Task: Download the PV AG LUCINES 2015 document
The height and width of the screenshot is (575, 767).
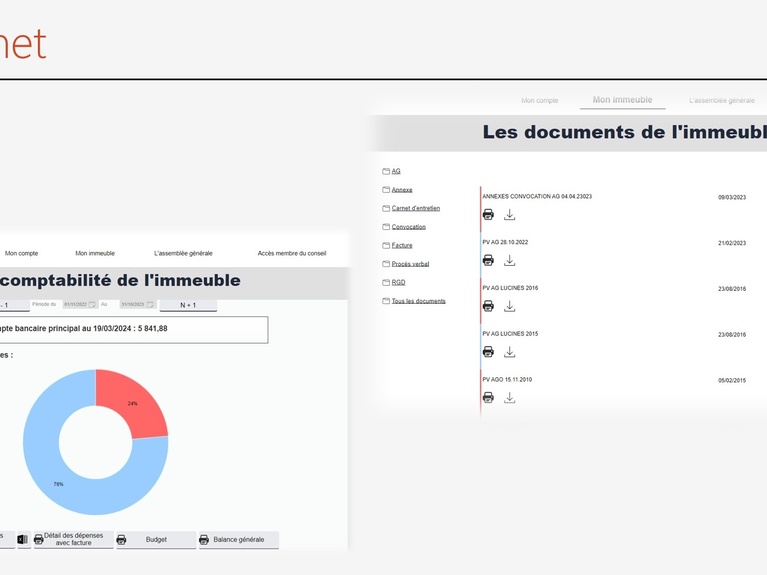Action: point(509,351)
